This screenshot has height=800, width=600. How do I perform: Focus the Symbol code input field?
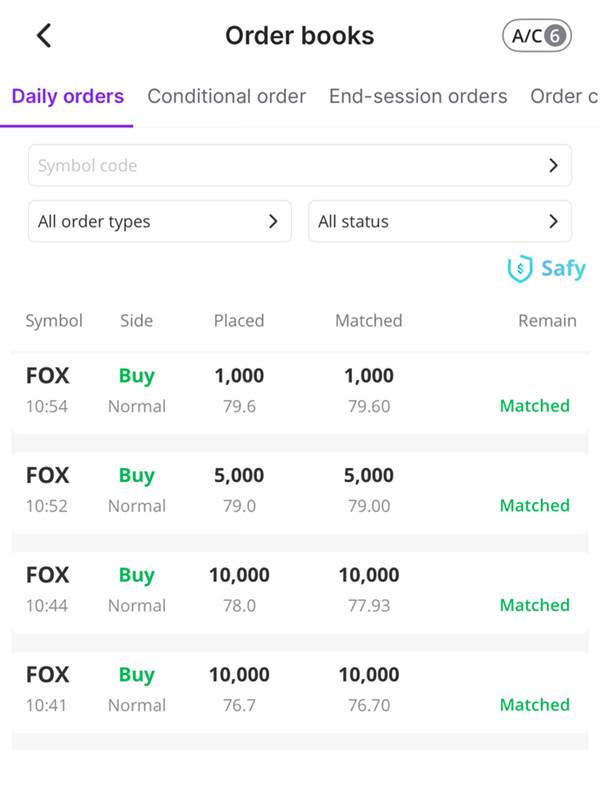click(280, 166)
